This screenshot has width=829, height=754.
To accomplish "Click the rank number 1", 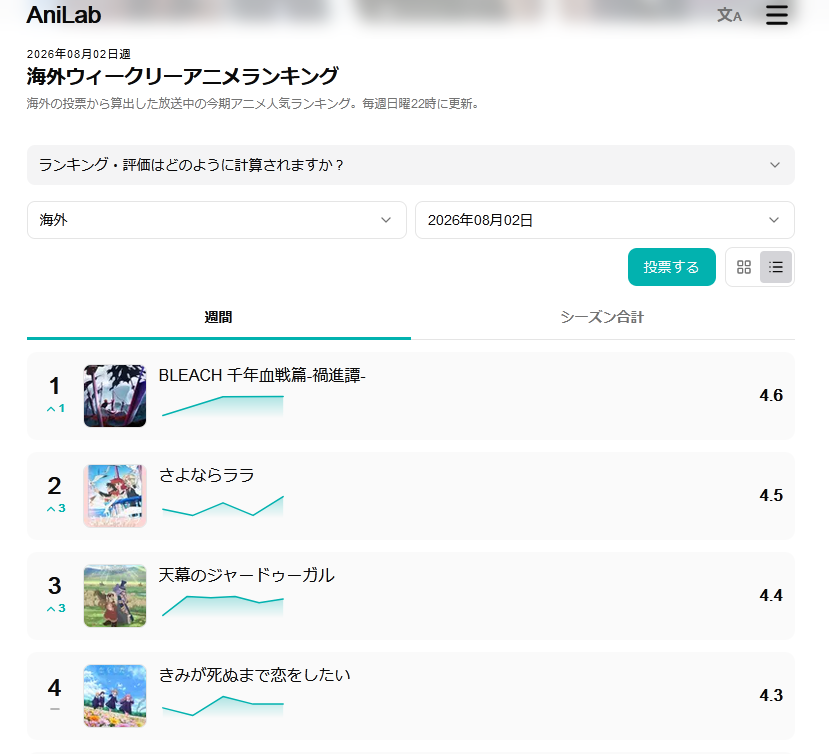I will coord(54,386).
